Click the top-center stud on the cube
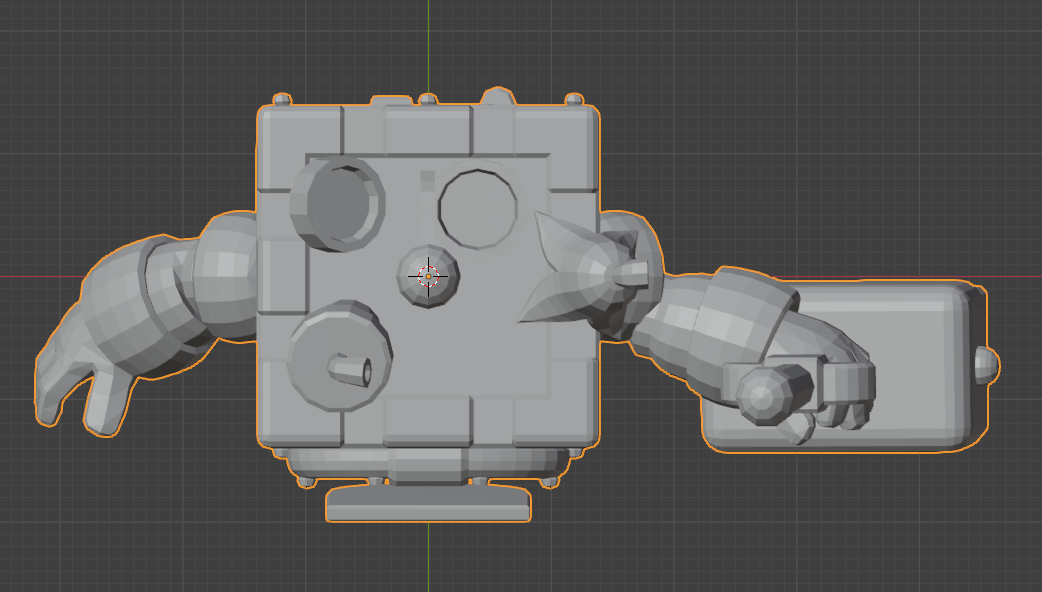 [x=428, y=100]
